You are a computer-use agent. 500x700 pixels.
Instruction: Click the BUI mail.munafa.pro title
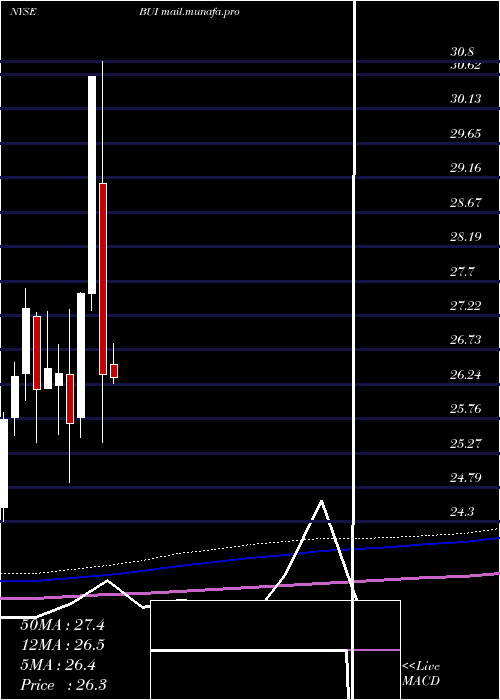click(189, 12)
